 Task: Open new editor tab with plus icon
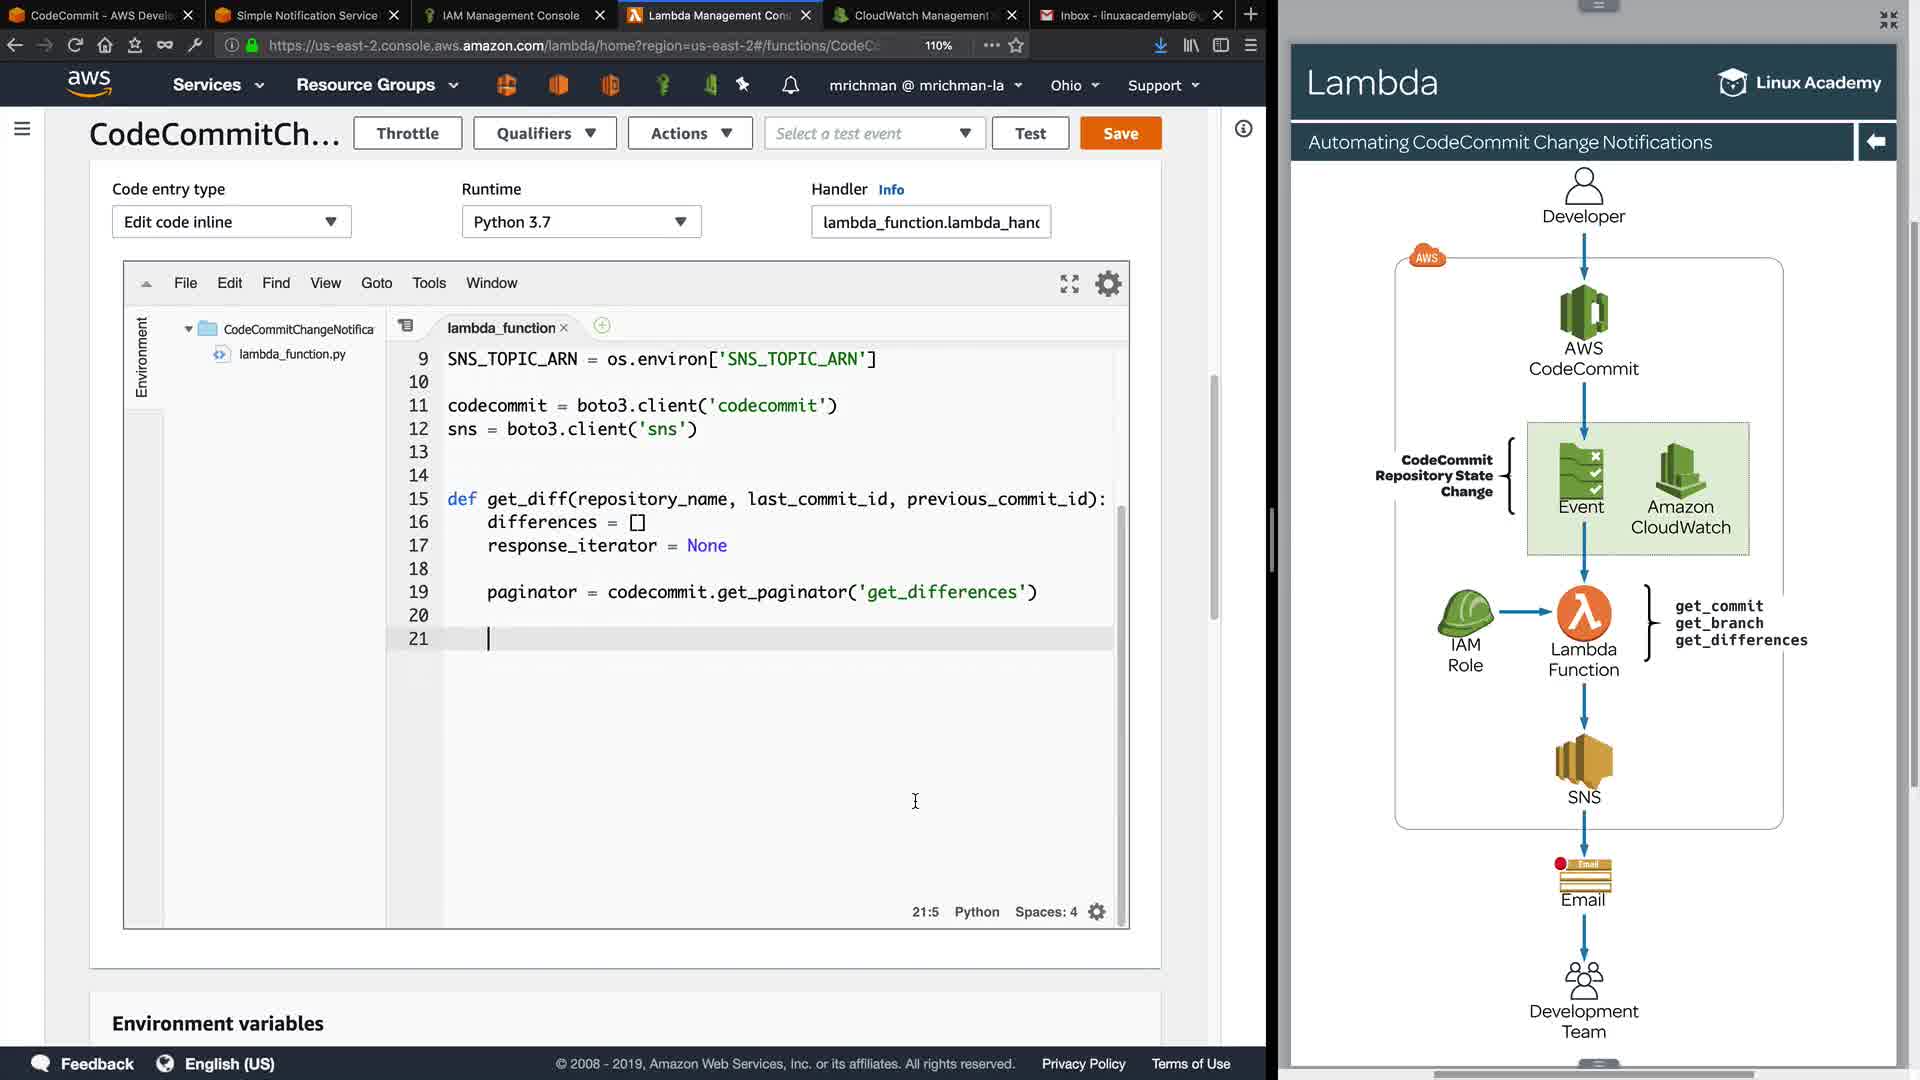pyautogui.click(x=602, y=326)
